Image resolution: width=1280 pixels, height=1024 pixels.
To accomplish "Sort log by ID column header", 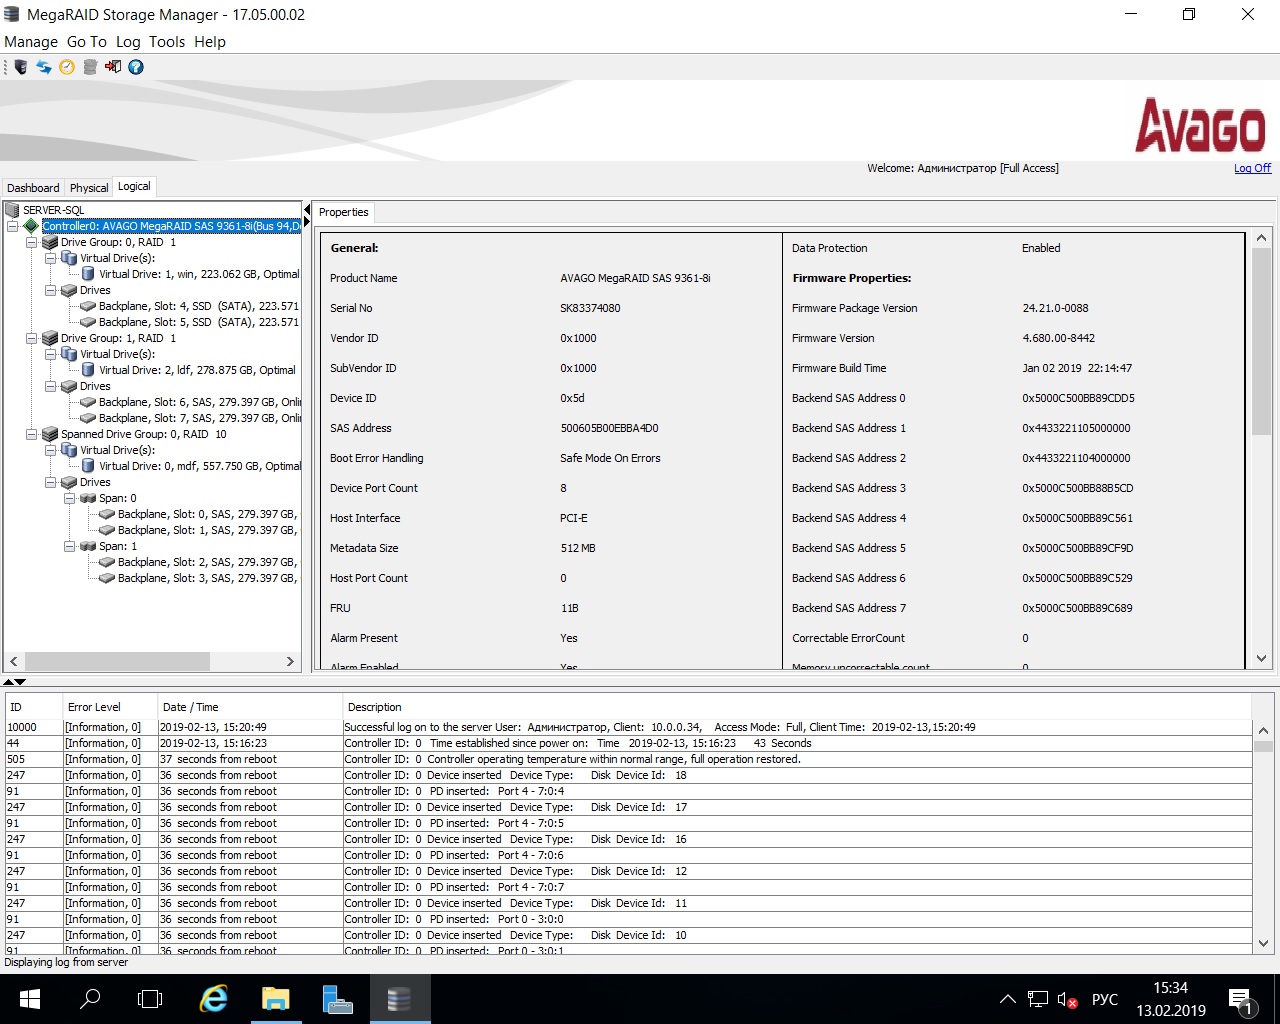I will (33, 707).
